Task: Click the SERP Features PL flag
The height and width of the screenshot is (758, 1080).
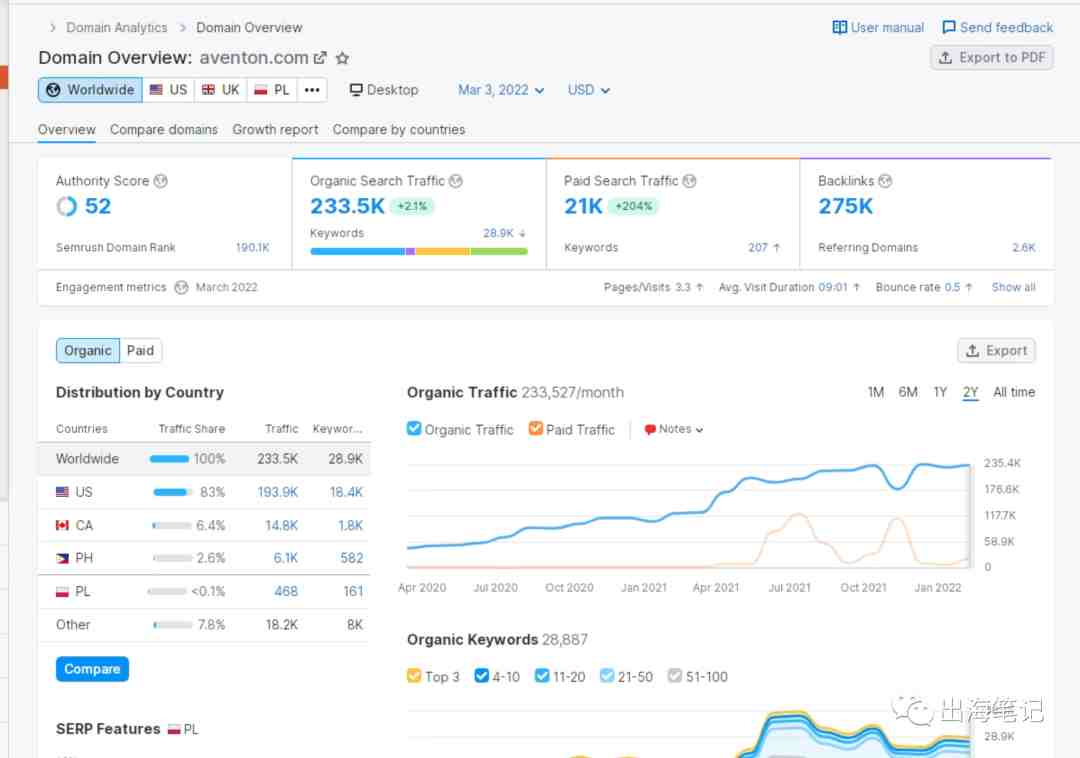Action: [174, 729]
